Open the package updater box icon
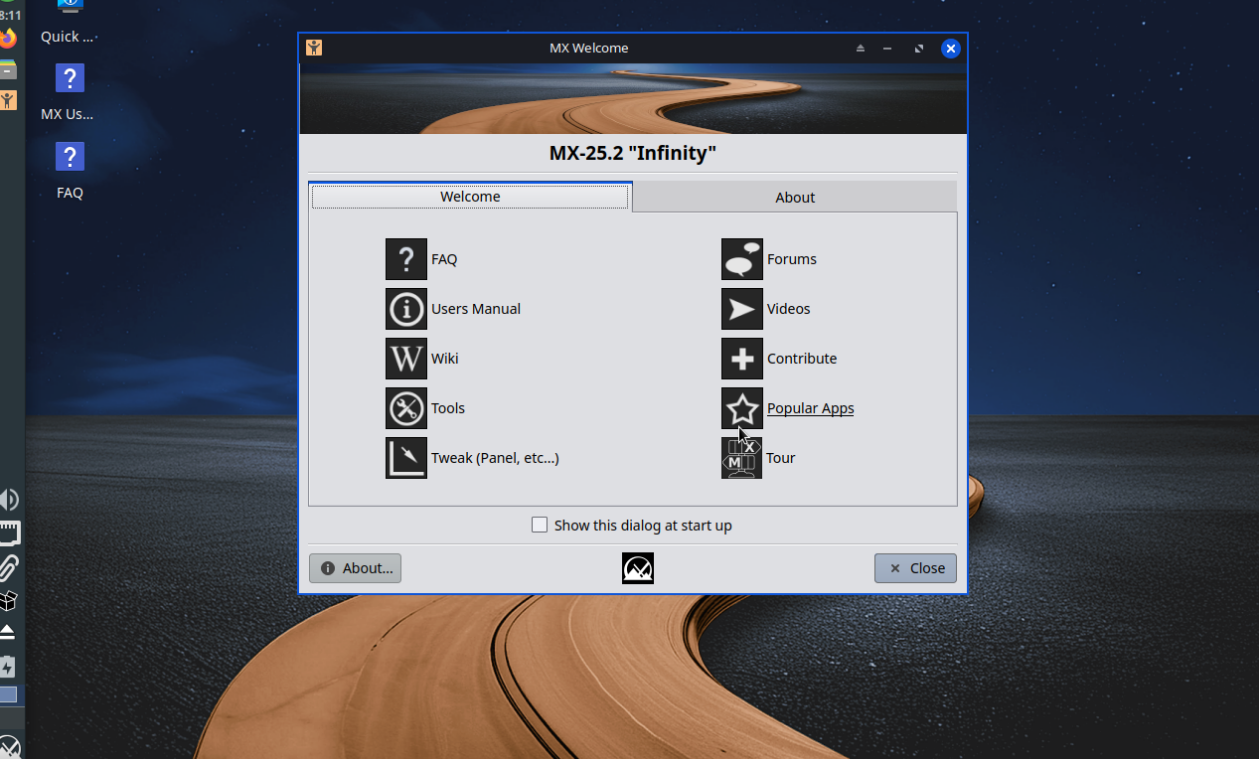Image resolution: width=1259 pixels, height=759 pixels. tap(8, 601)
